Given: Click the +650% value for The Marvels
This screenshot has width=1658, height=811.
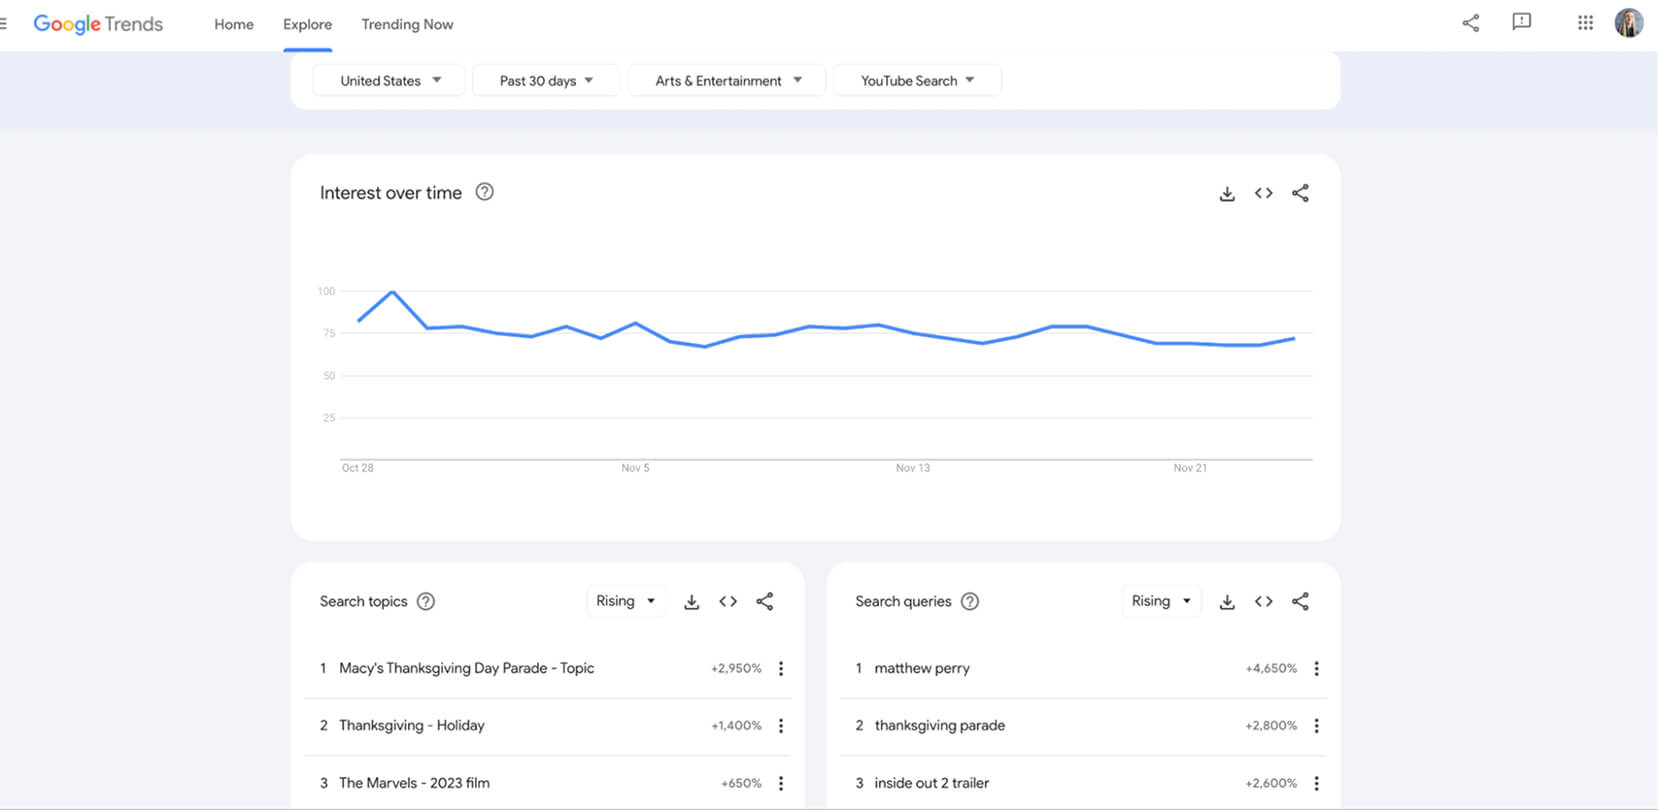Looking at the screenshot, I should pyautogui.click(x=741, y=783).
